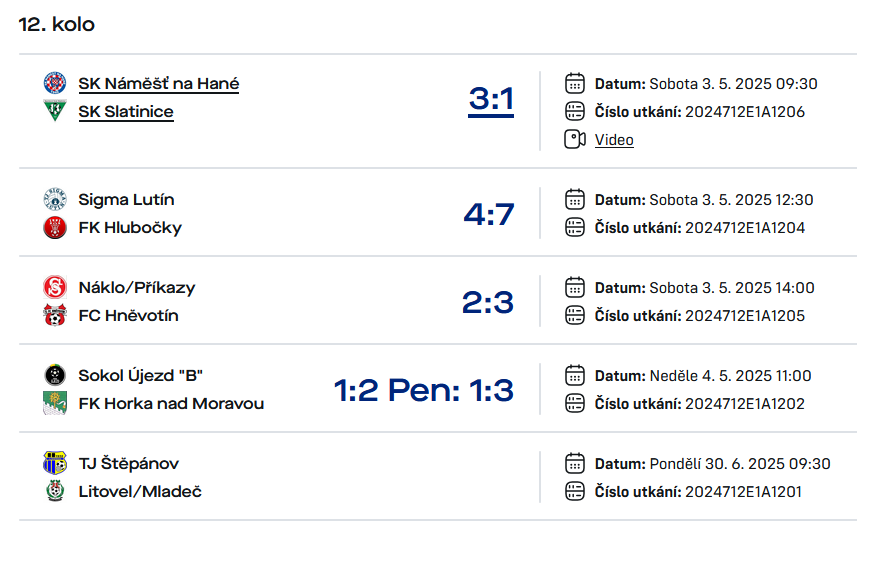Select the 1:2 Pen: 1:3 score
This screenshot has width=895, height=570.
click(424, 391)
